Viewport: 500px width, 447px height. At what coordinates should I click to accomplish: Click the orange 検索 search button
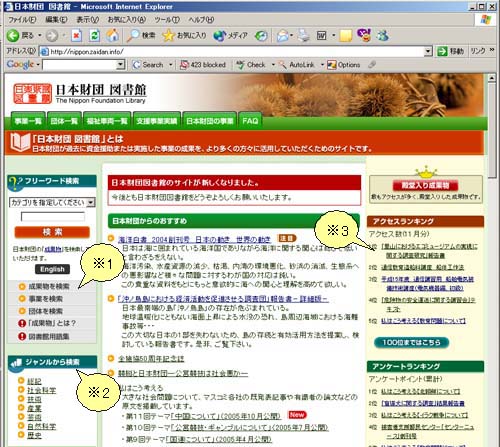tap(52, 232)
